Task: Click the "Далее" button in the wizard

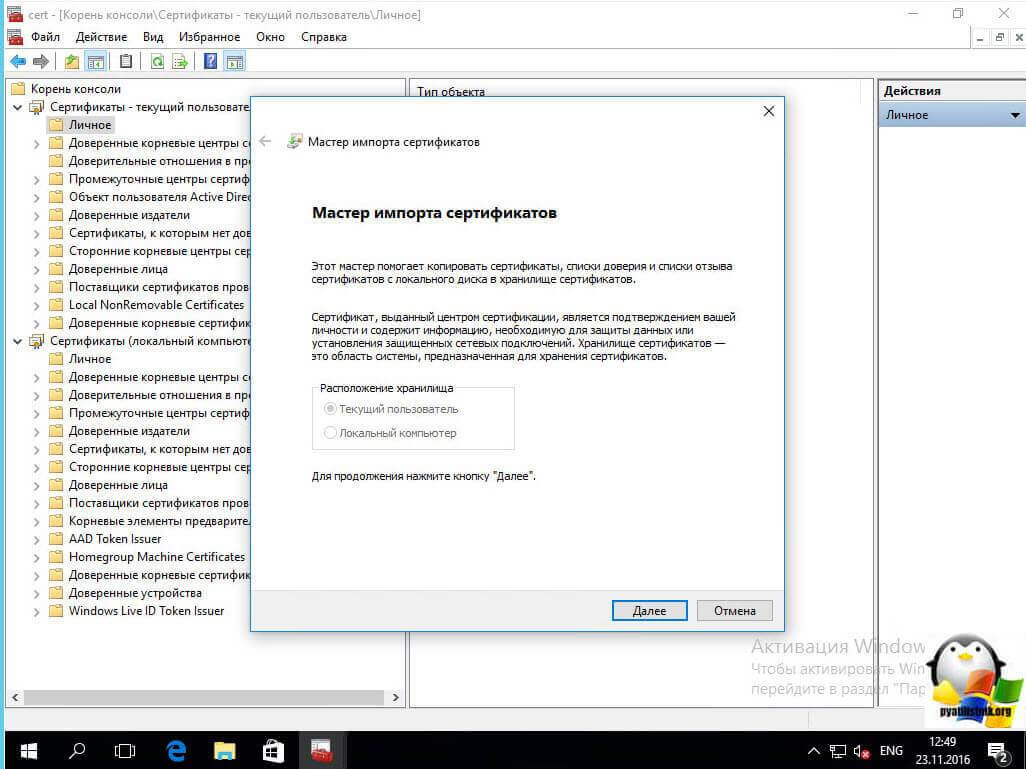Action: coord(649,610)
